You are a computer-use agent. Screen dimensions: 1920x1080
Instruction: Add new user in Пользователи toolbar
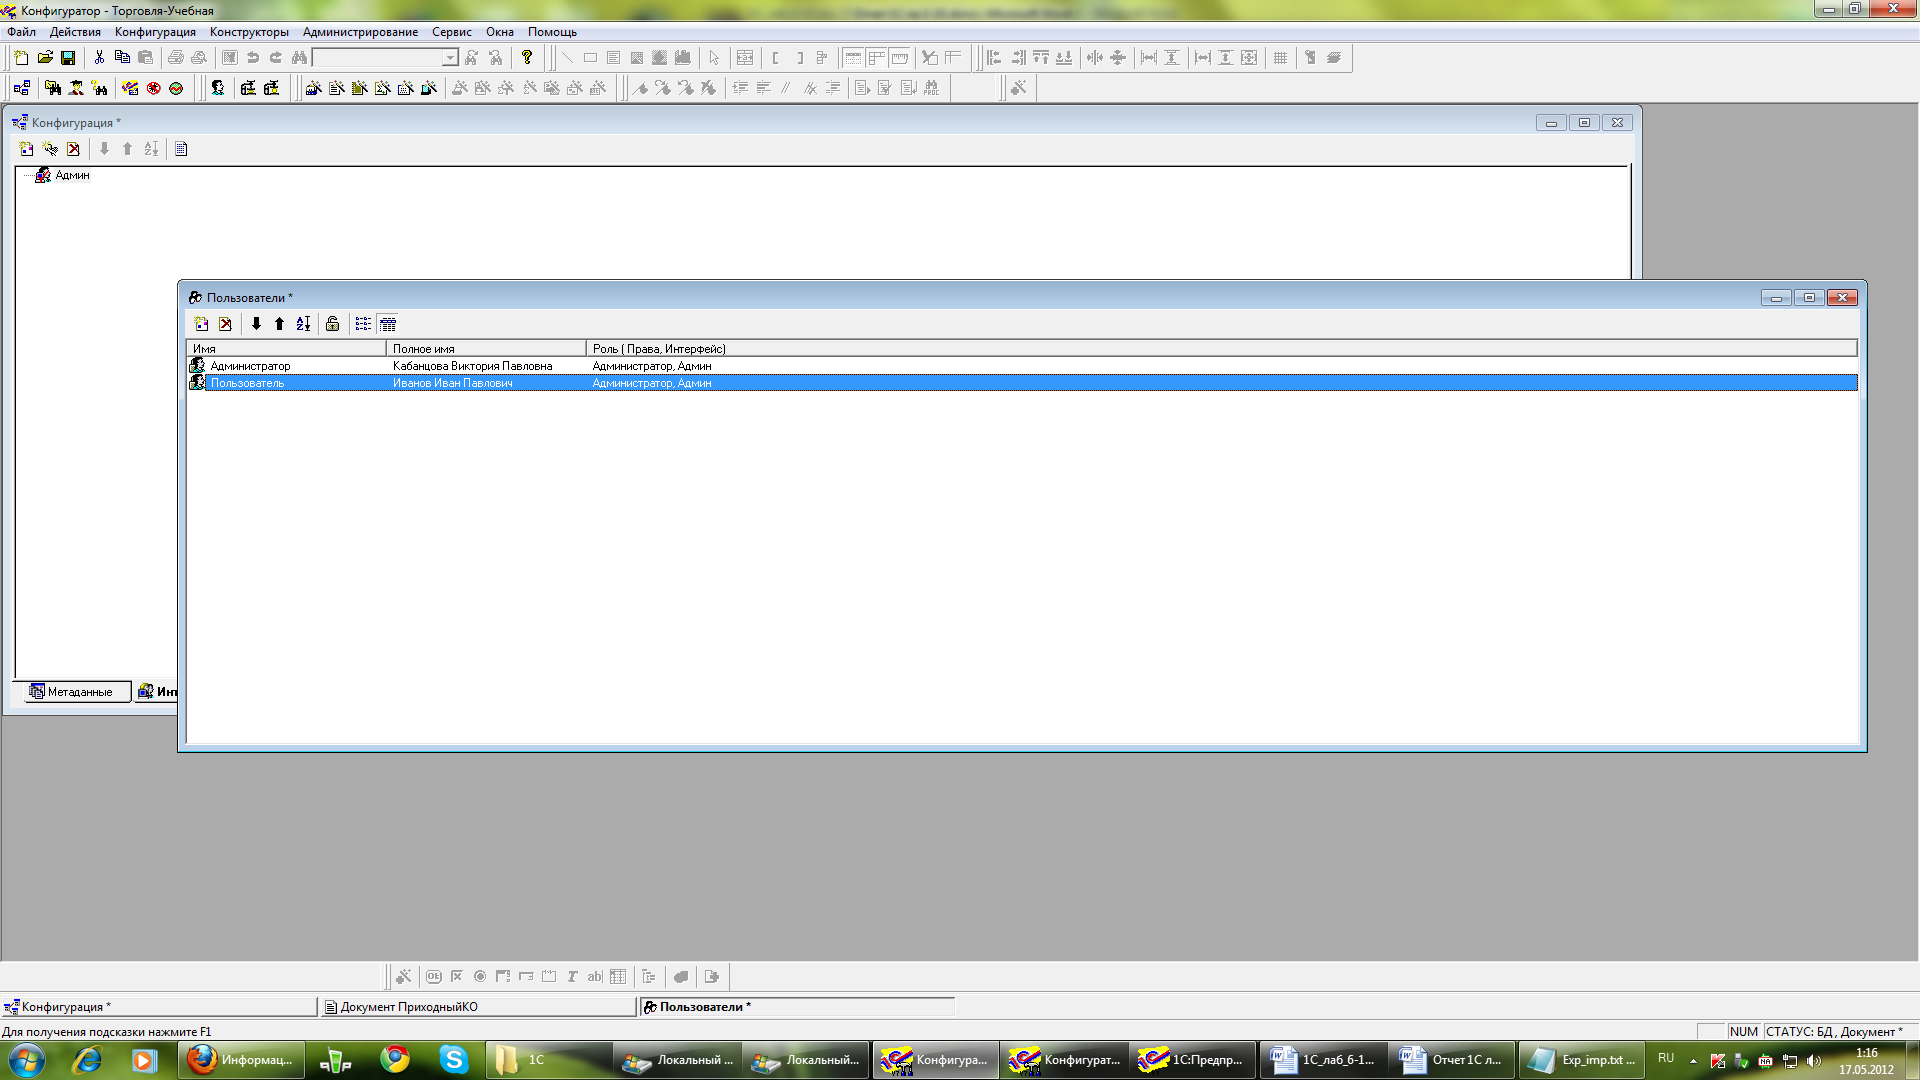201,324
